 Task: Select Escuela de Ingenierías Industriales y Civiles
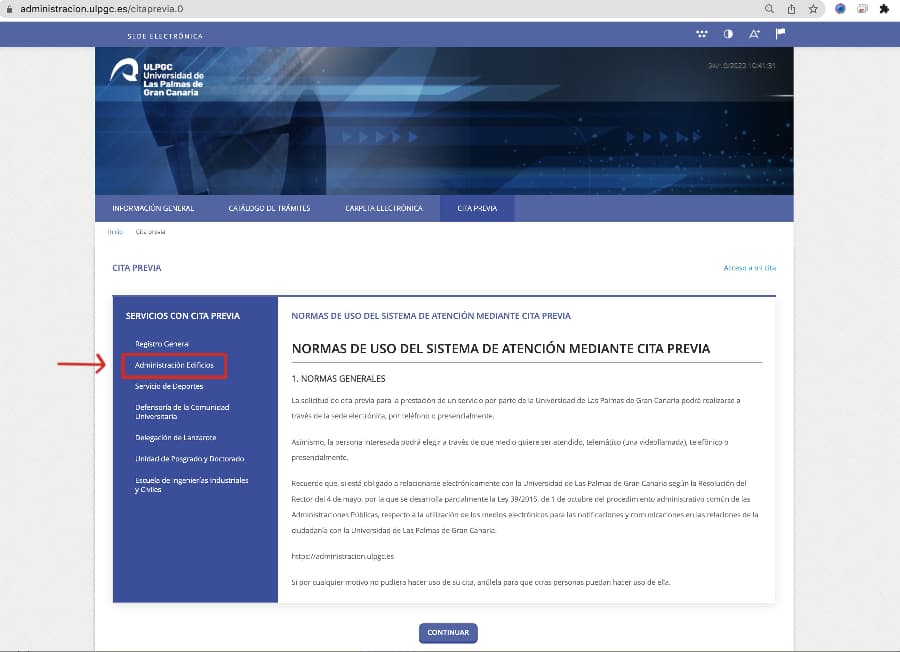(x=192, y=484)
